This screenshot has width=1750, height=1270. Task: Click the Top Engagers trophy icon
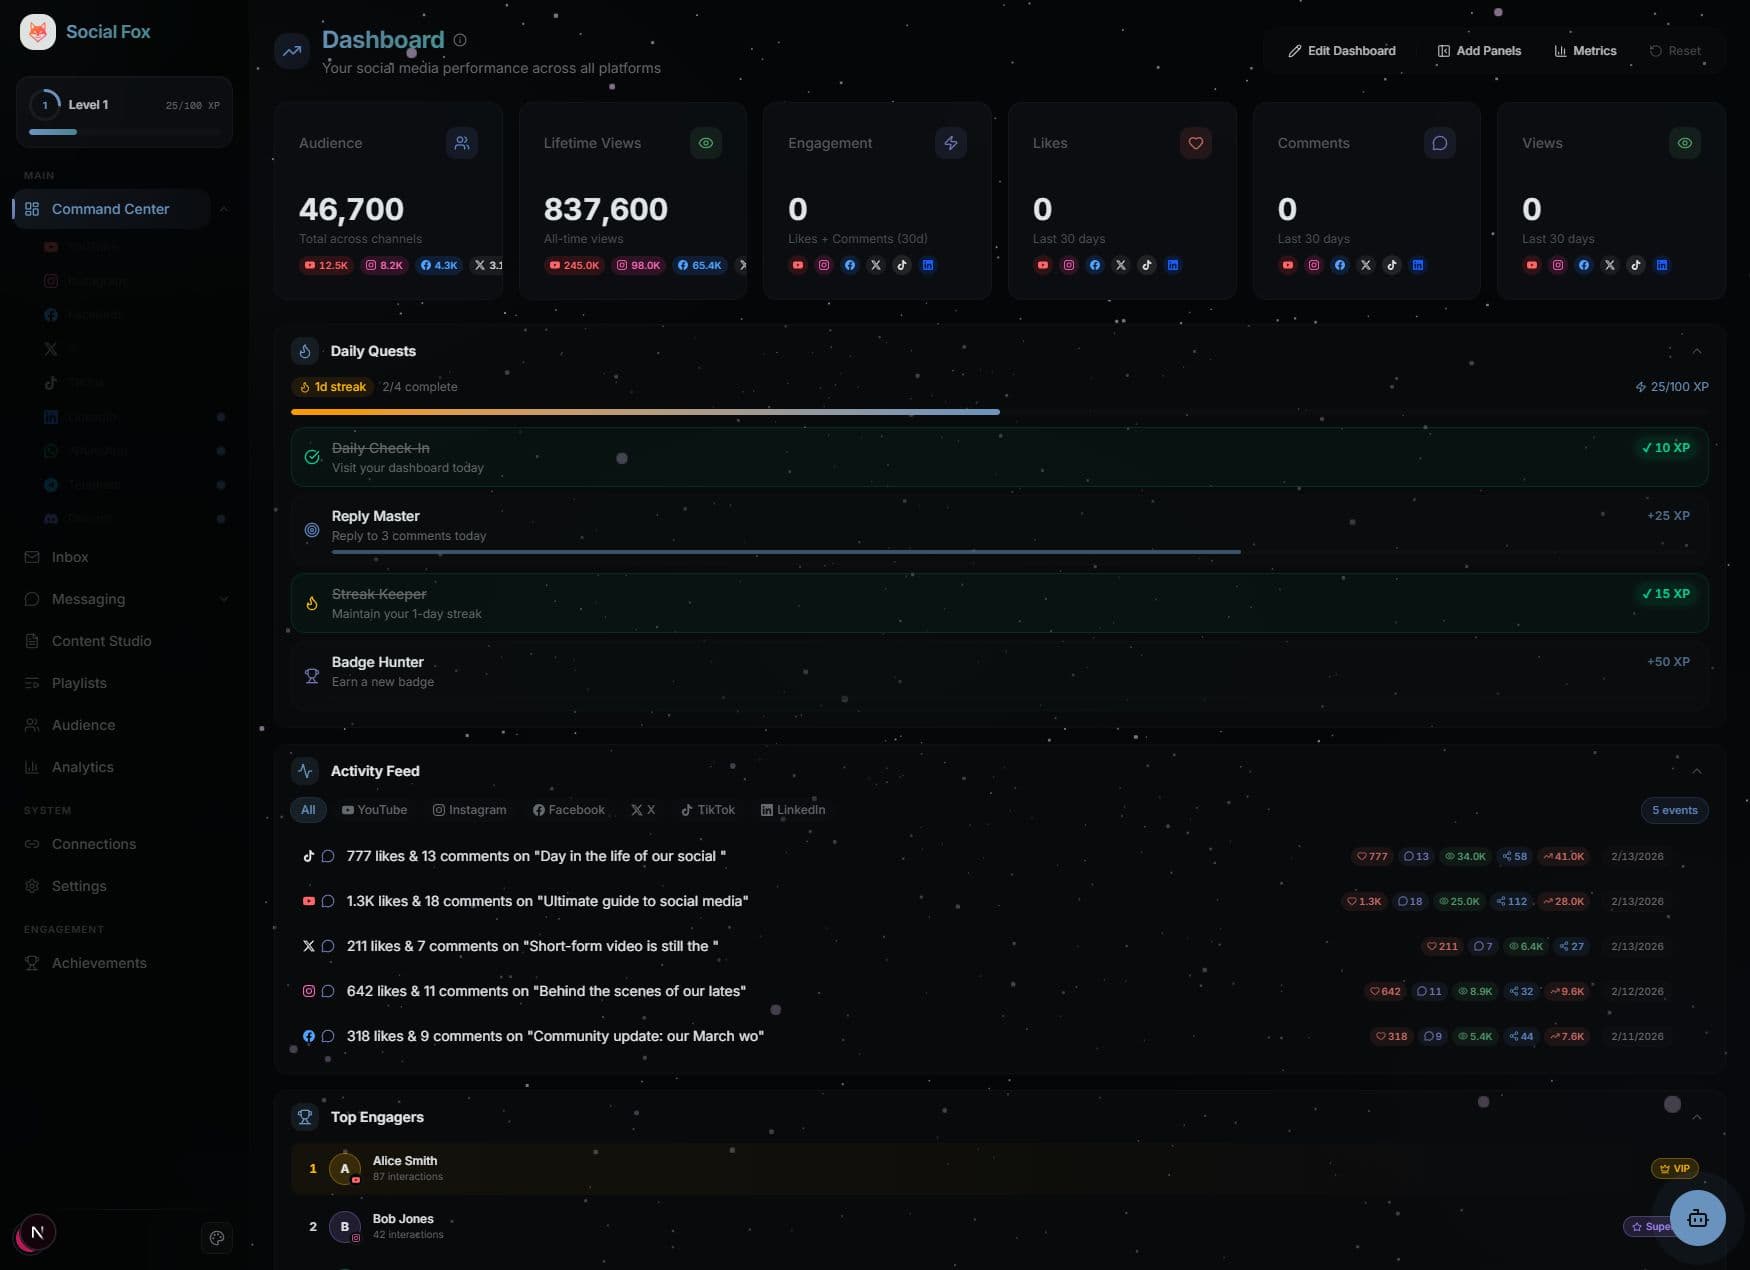click(x=305, y=1117)
